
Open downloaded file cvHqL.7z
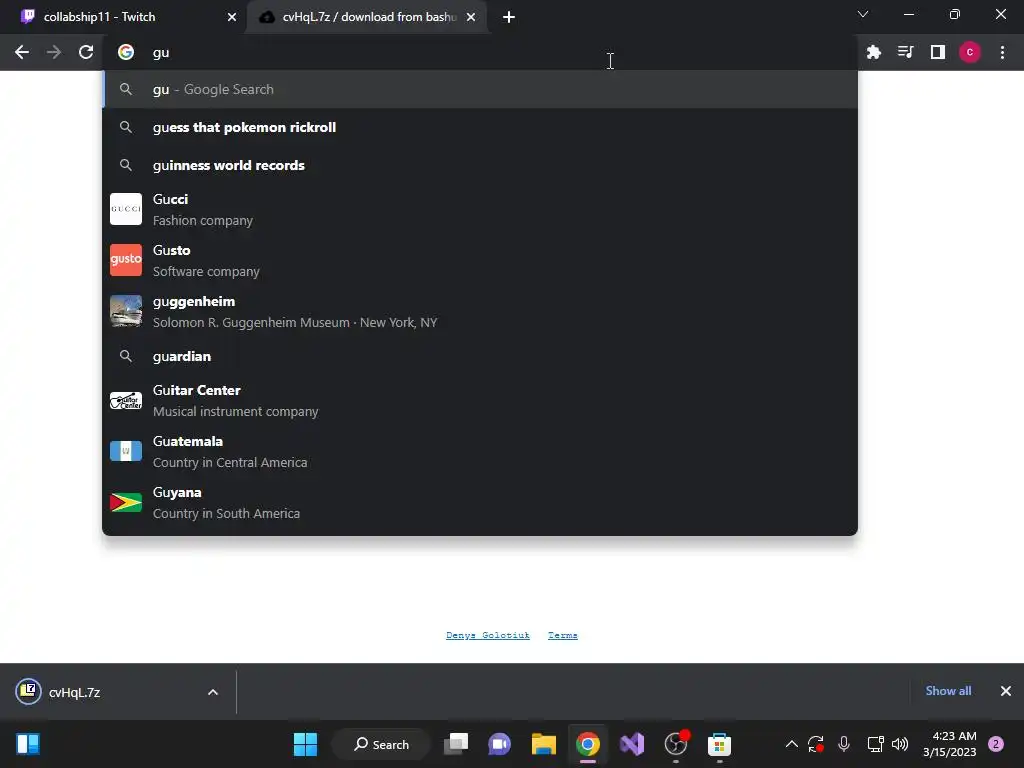(x=98, y=692)
